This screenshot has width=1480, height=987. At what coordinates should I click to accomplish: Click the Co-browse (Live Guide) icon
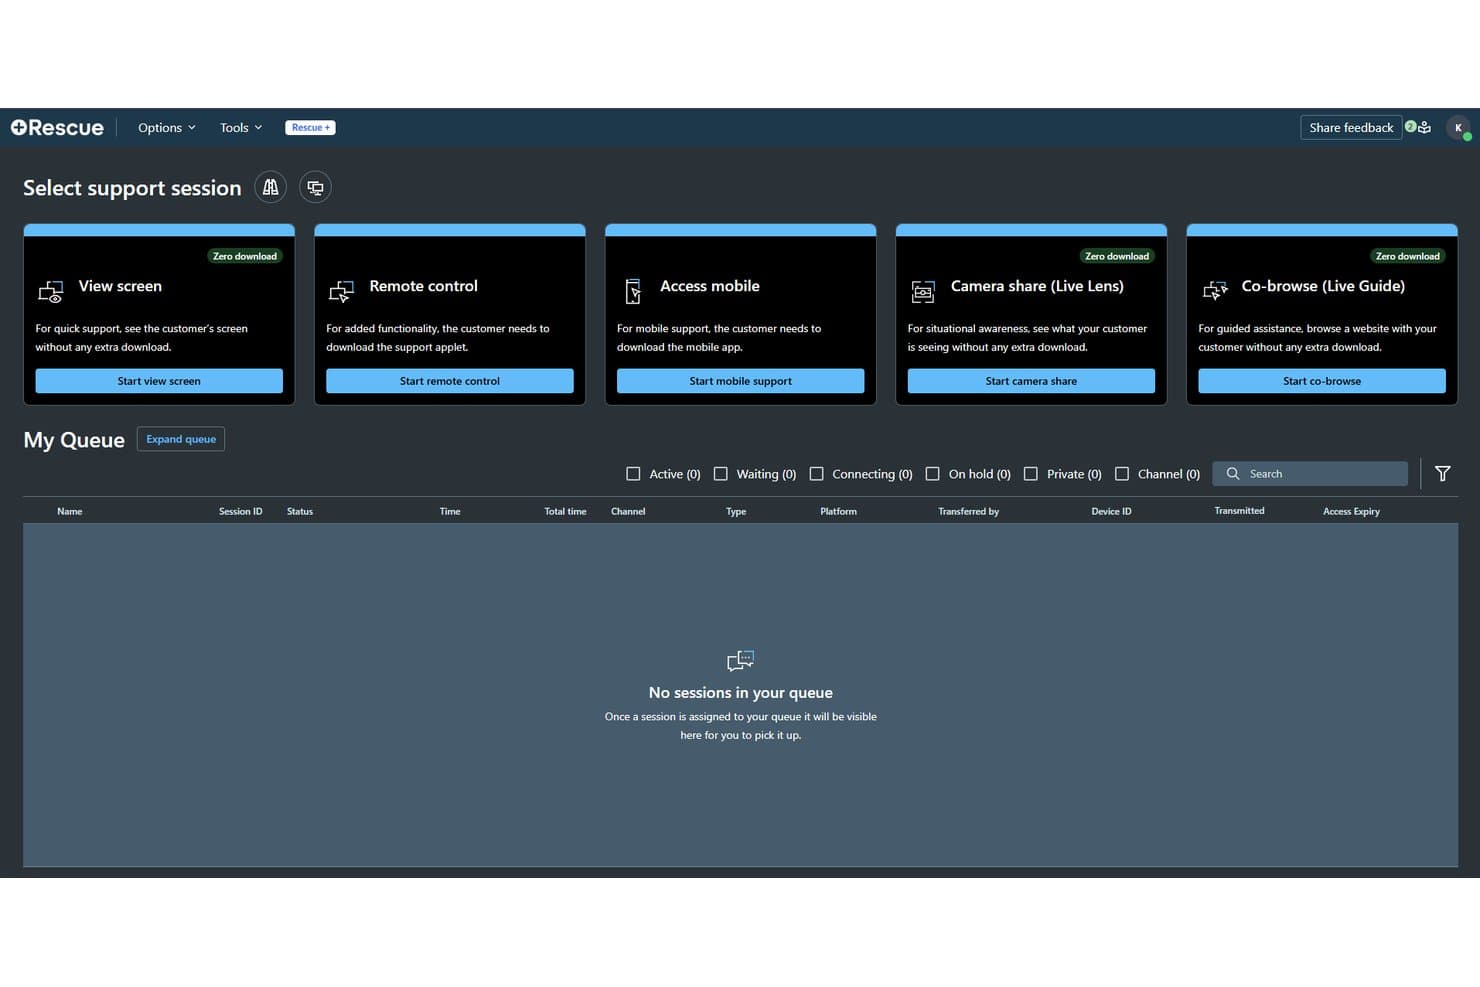[x=1214, y=291]
